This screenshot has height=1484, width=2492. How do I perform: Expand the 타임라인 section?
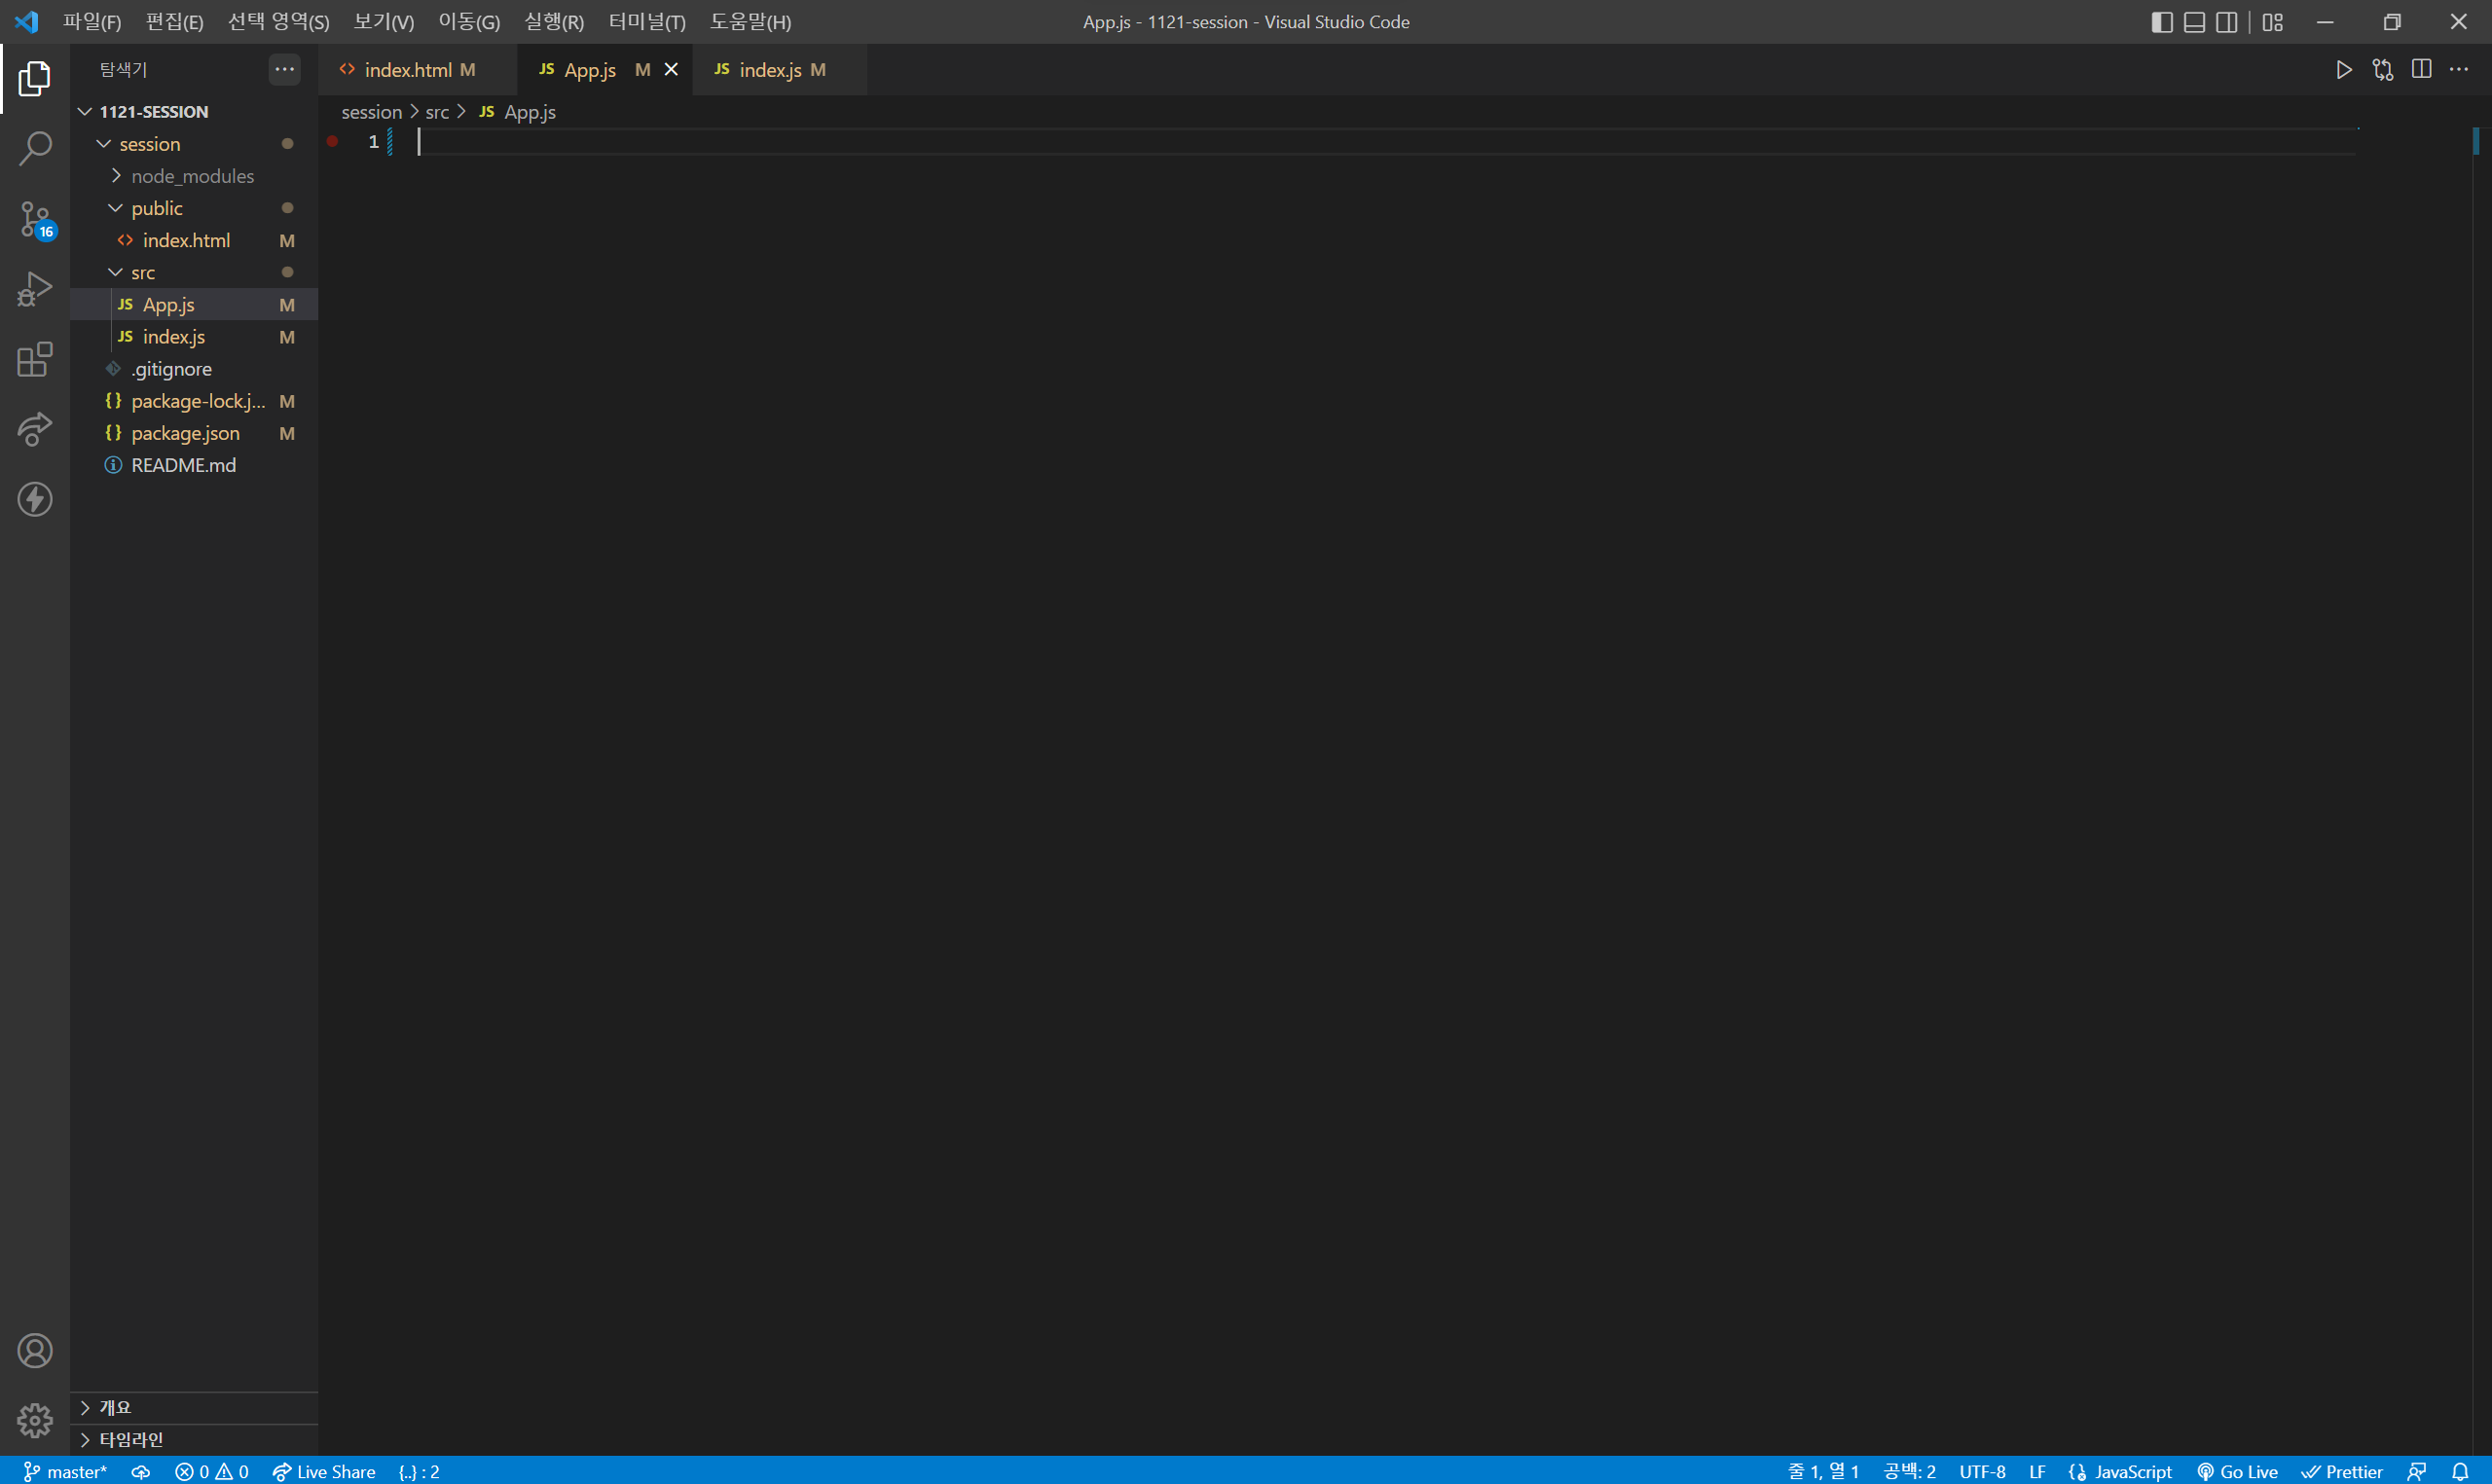point(131,1439)
